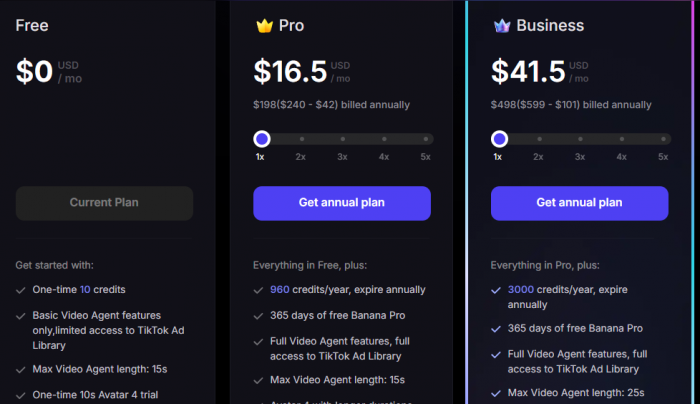This screenshot has width=700, height=404.
Task: Click checkmark beside 3000 credits/year in Business
Action: (x=496, y=290)
